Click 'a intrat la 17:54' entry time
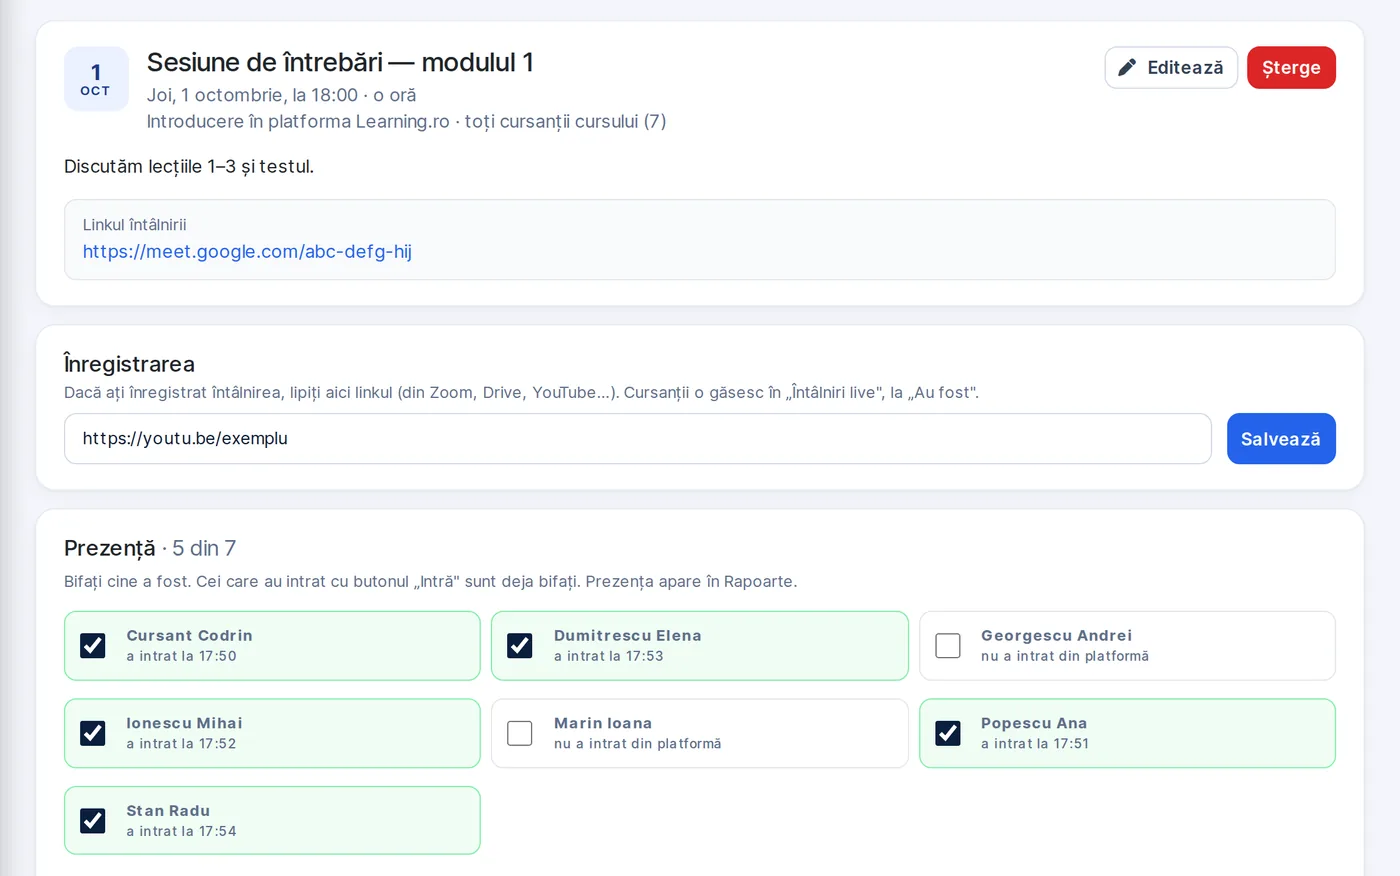 [182, 832]
